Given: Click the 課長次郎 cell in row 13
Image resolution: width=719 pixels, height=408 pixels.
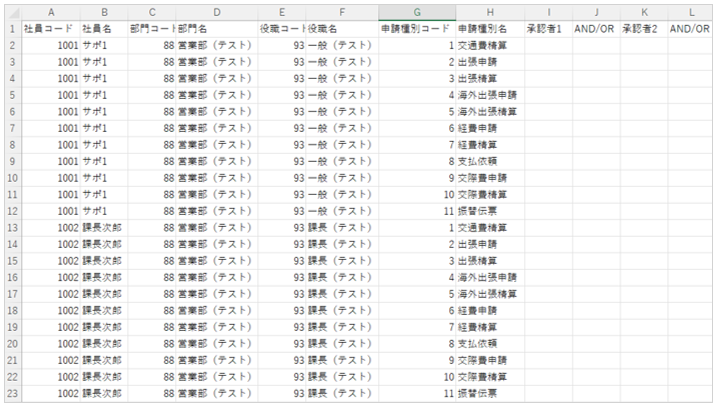Looking at the screenshot, I should [104, 227].
